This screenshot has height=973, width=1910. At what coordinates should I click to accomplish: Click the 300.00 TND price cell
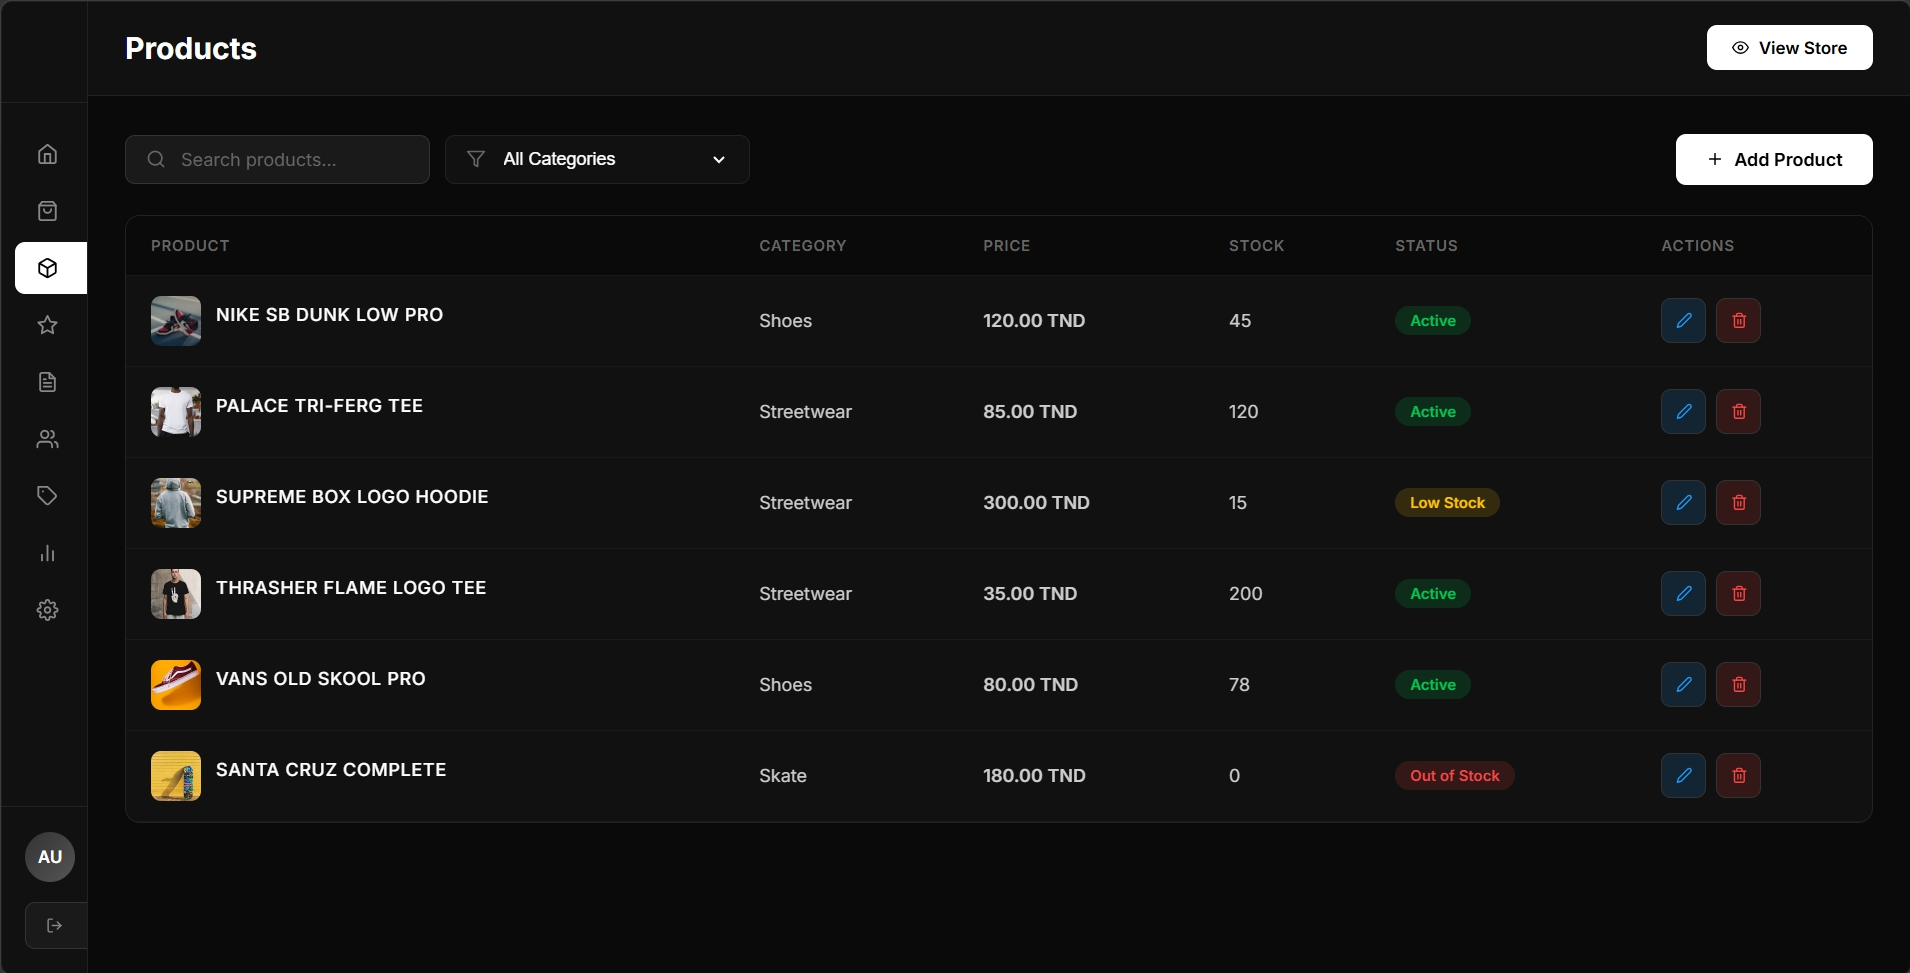coord(1036,503)
